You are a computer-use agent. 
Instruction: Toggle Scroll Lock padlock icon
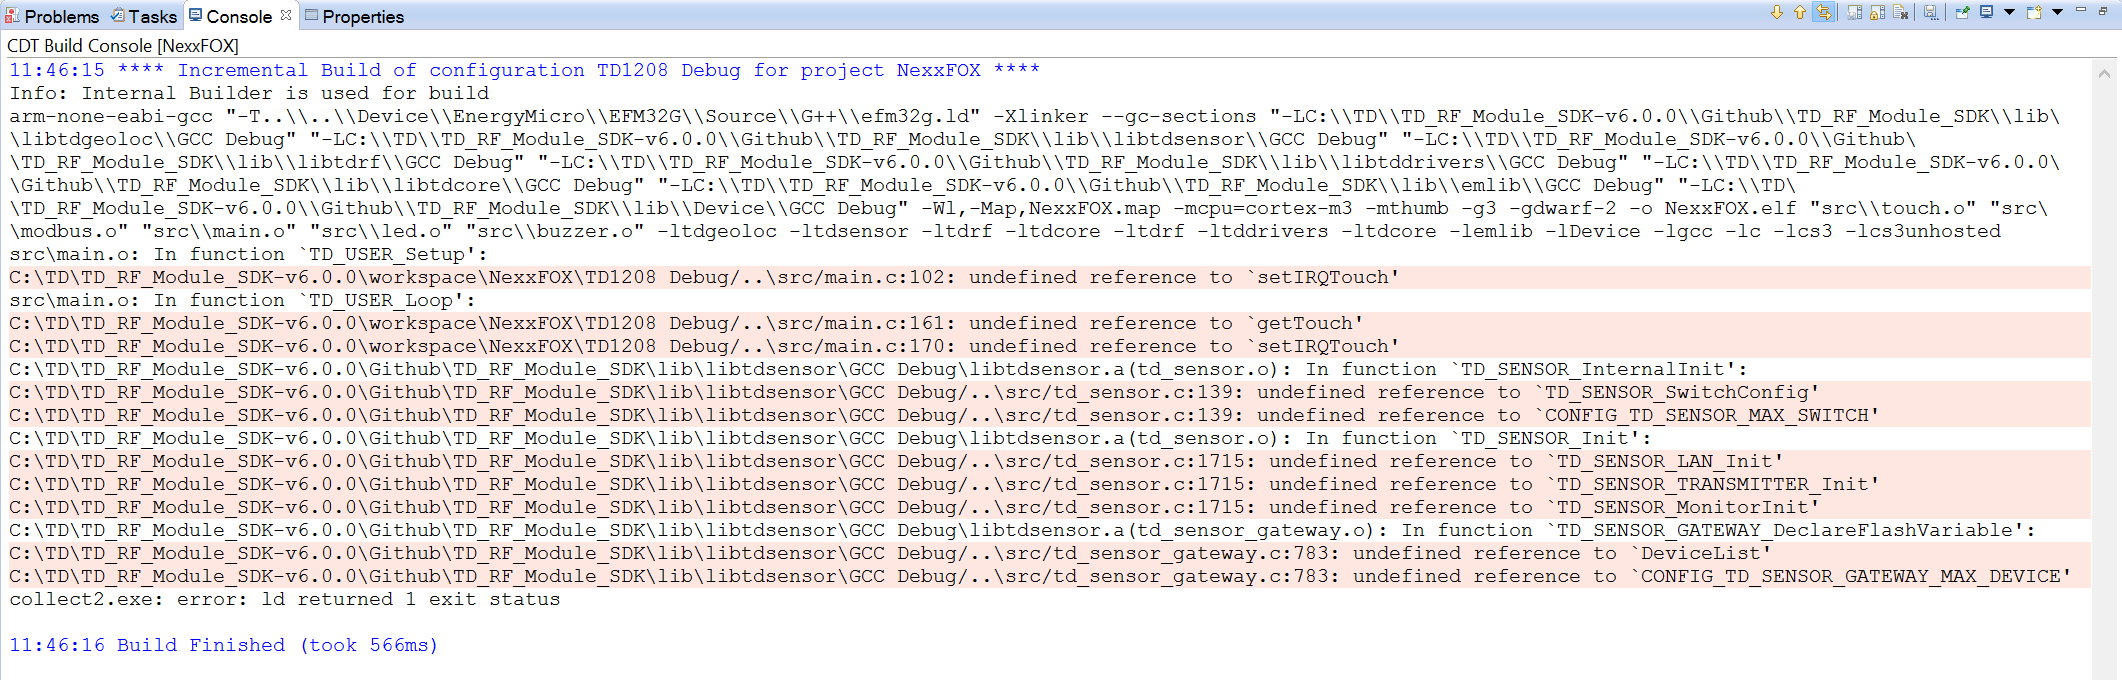click(1877, 12)
